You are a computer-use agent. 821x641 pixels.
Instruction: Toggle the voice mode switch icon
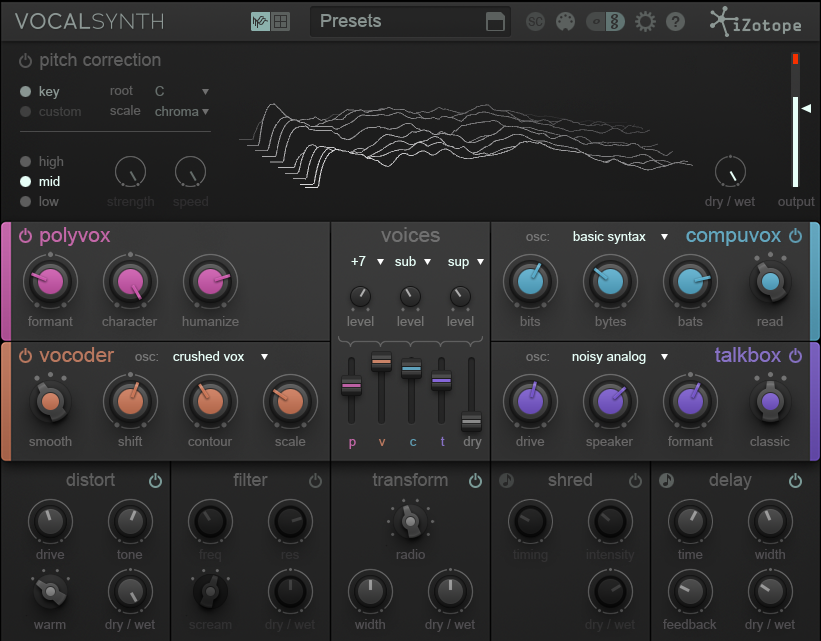pos(605,22)
